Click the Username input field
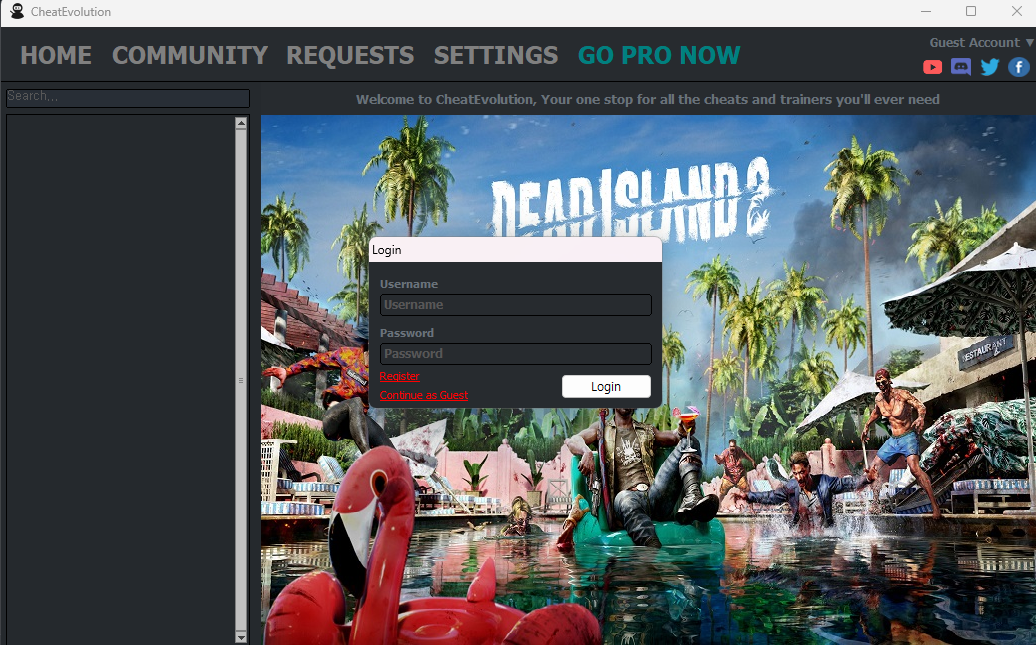 (x=515, y=304)
